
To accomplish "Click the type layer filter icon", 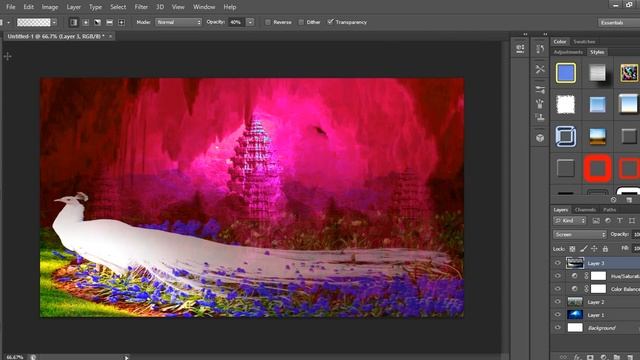I will (x=620, y=221).
